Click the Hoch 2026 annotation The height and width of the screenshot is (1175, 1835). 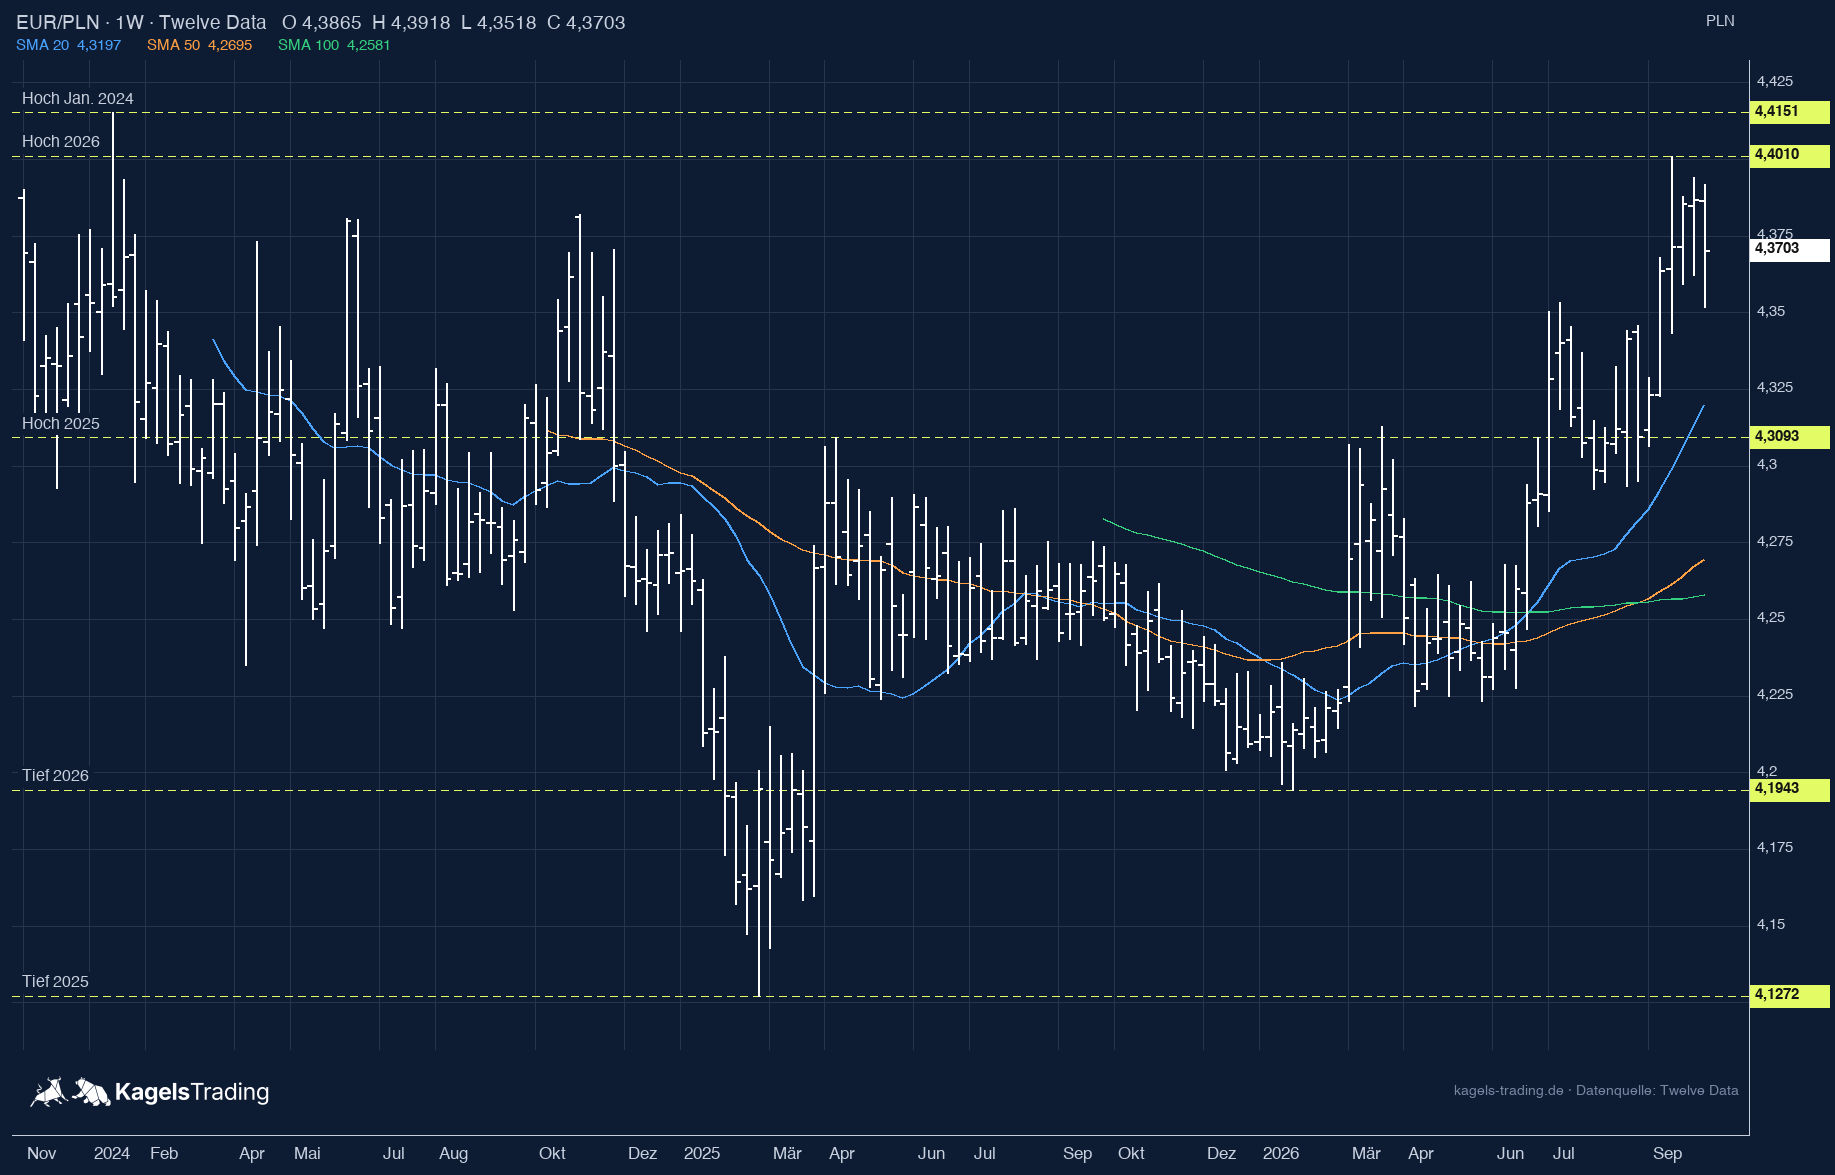click(x=61, y=141)
